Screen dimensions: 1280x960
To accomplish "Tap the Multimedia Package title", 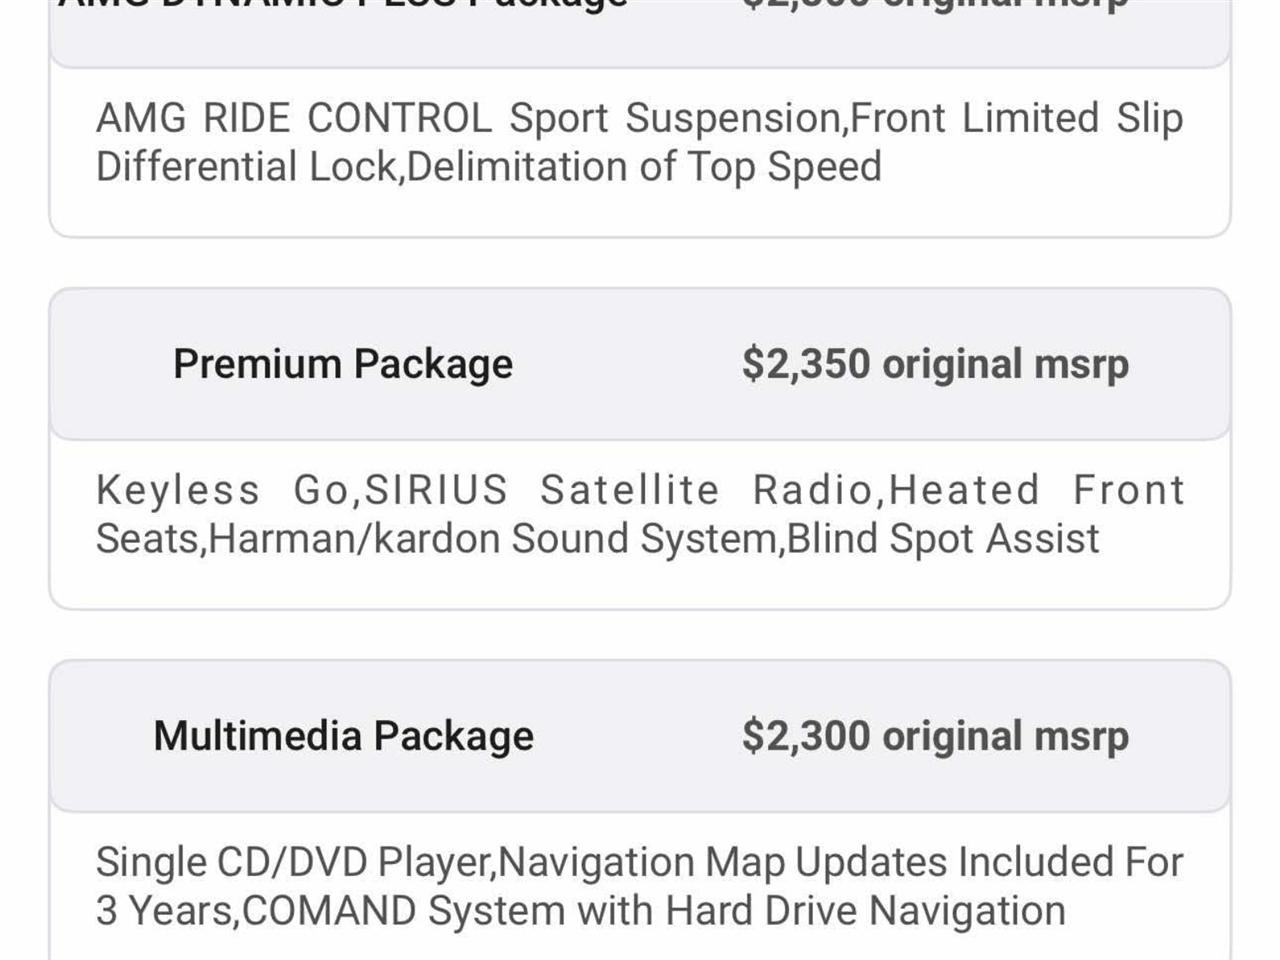I will [x=343, y=736].
